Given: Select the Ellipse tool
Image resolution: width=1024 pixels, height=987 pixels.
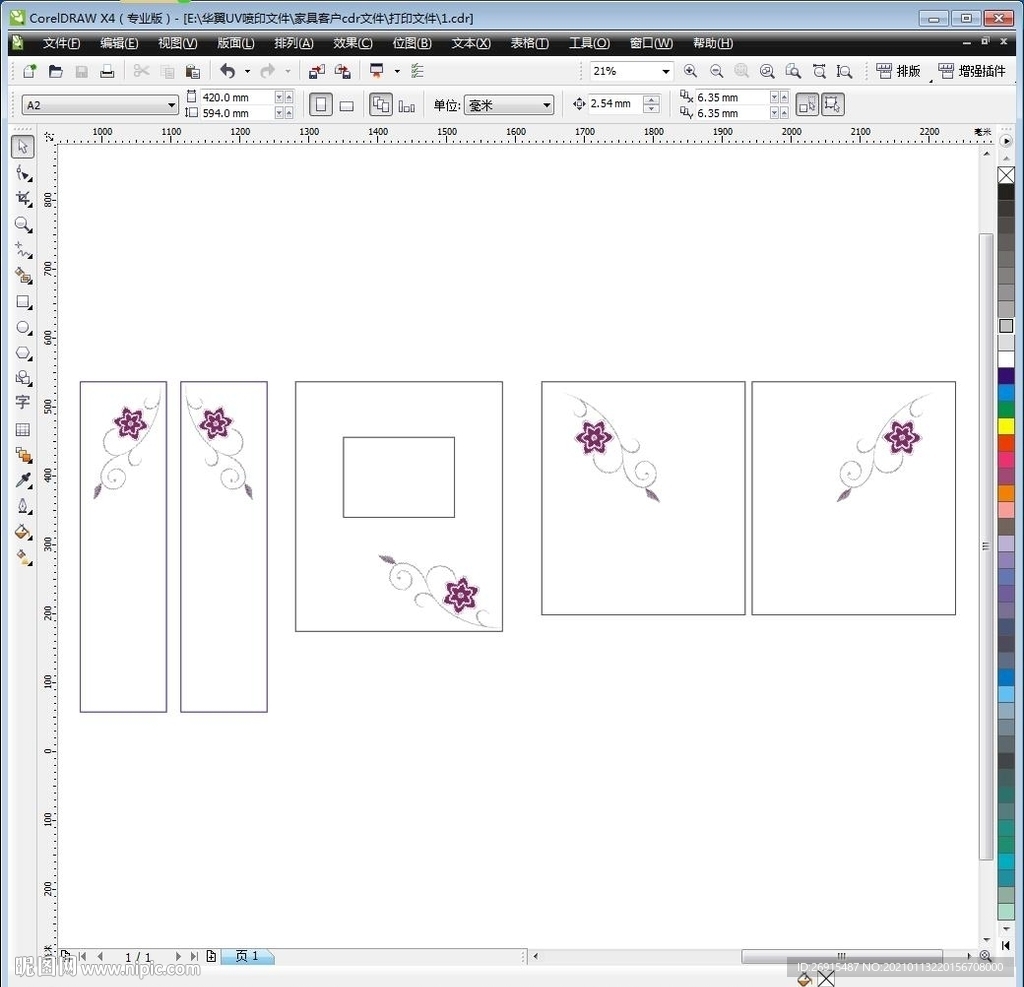Looking at the screenshot, I should tap(24, 327).
